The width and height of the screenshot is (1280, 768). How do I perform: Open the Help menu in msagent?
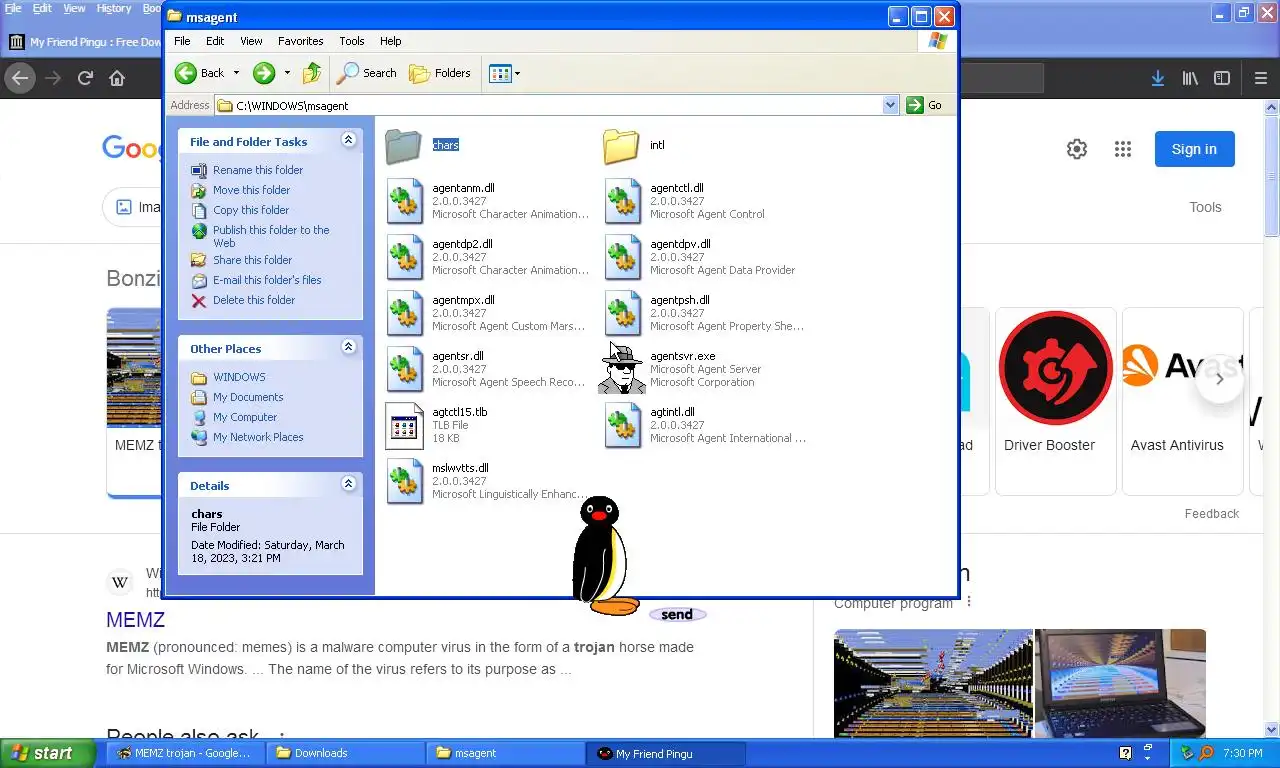pyautogui.click(x=391, y=41)
